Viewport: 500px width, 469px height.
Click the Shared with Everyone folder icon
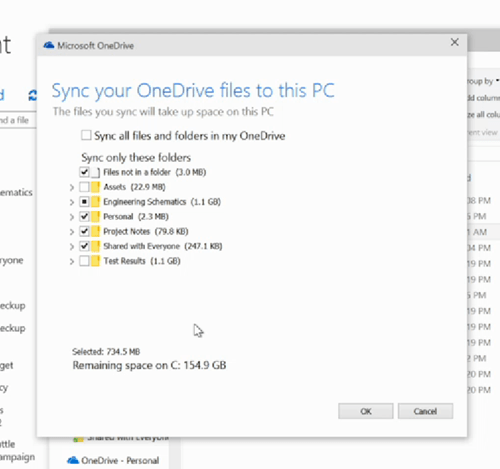[x=95, y=246]
